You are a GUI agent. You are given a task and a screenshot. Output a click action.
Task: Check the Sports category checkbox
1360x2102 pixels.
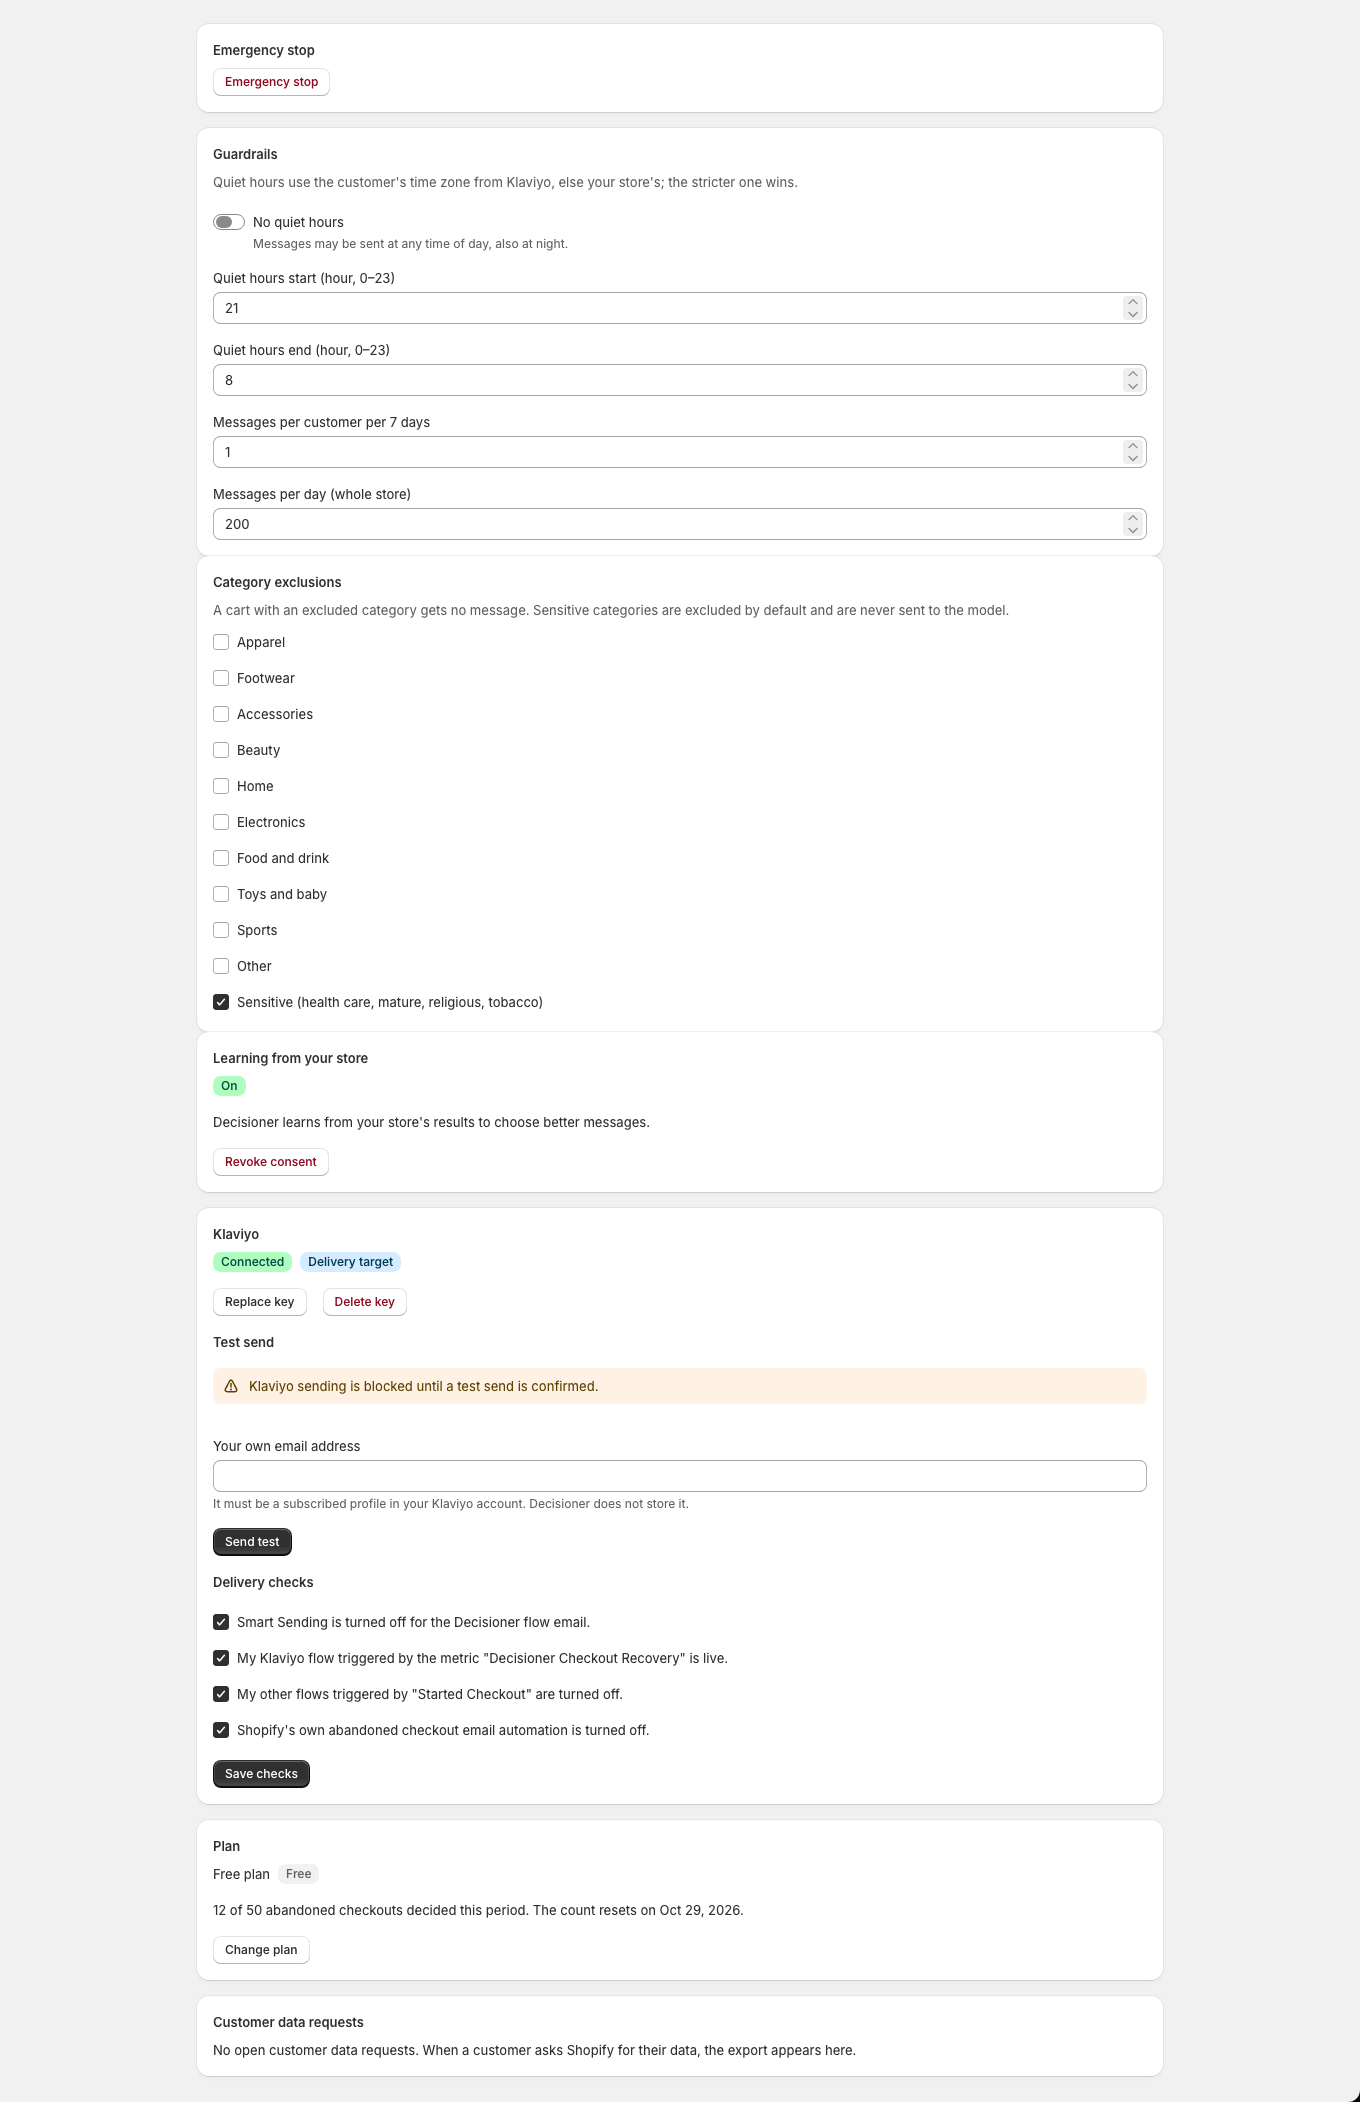(x=221, y=930)
